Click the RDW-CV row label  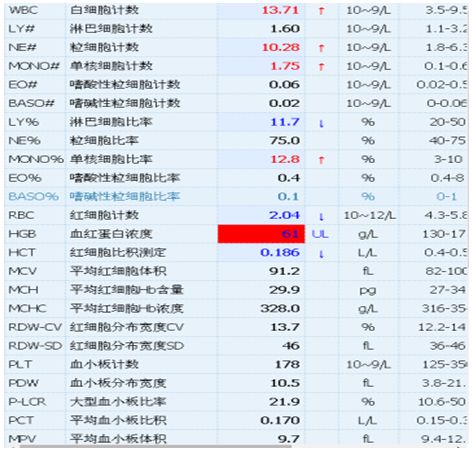coord(35,327)
